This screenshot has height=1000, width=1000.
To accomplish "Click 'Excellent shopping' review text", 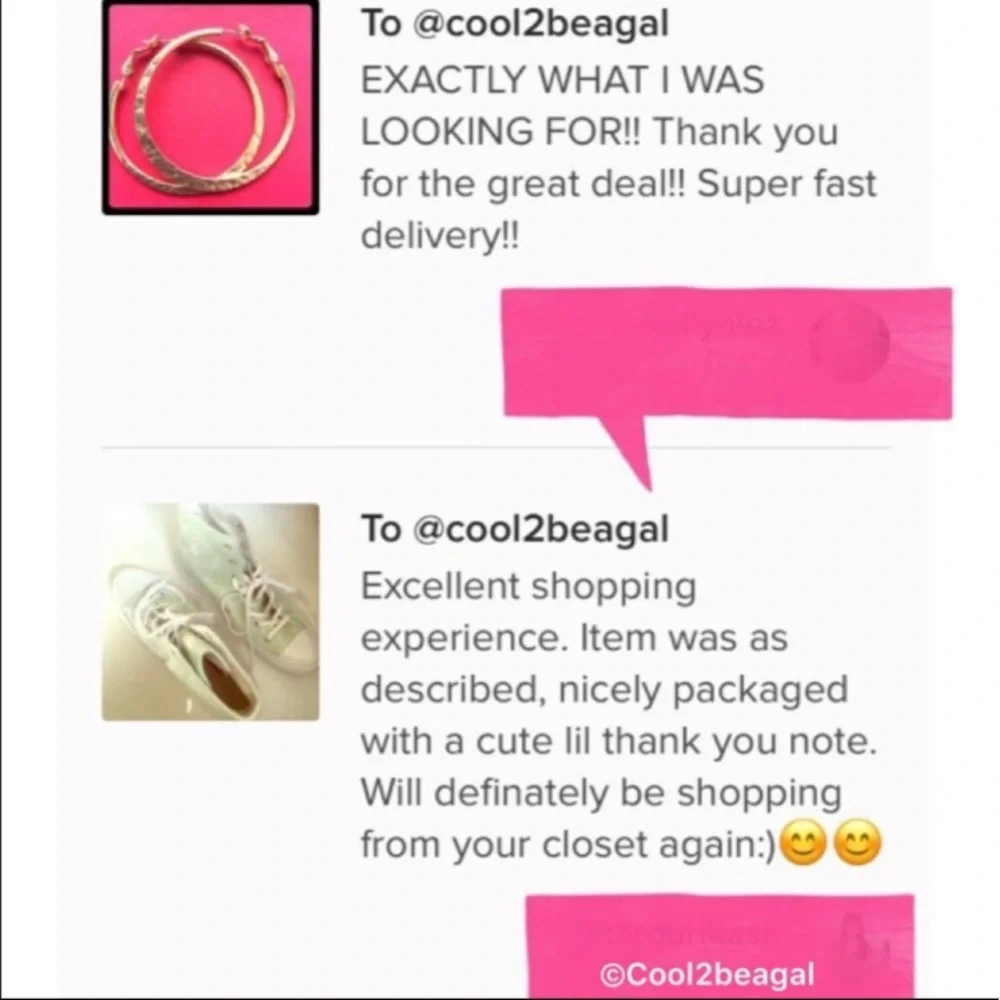I will pyautogui.click(x=529, y=587).
